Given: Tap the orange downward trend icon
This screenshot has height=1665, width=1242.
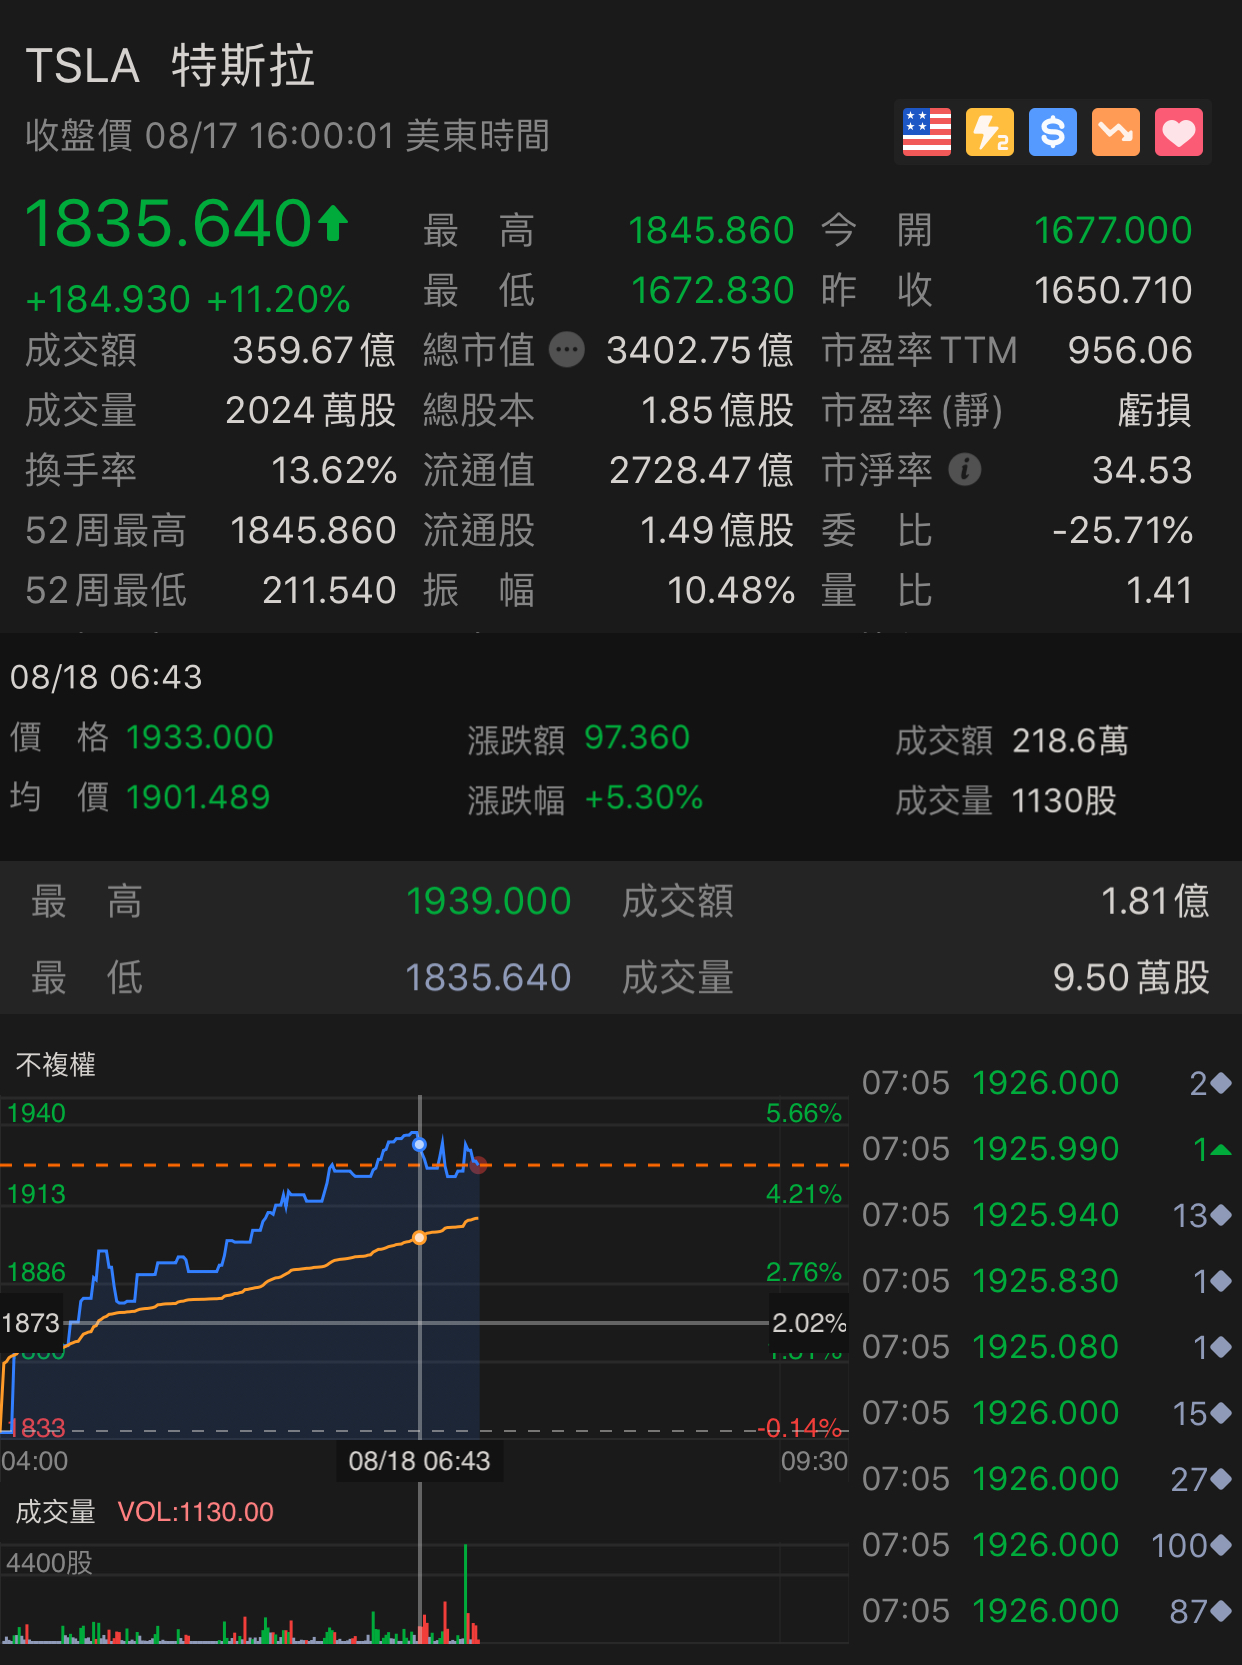Looking at the screenshot, I should tap(1115, 132).
